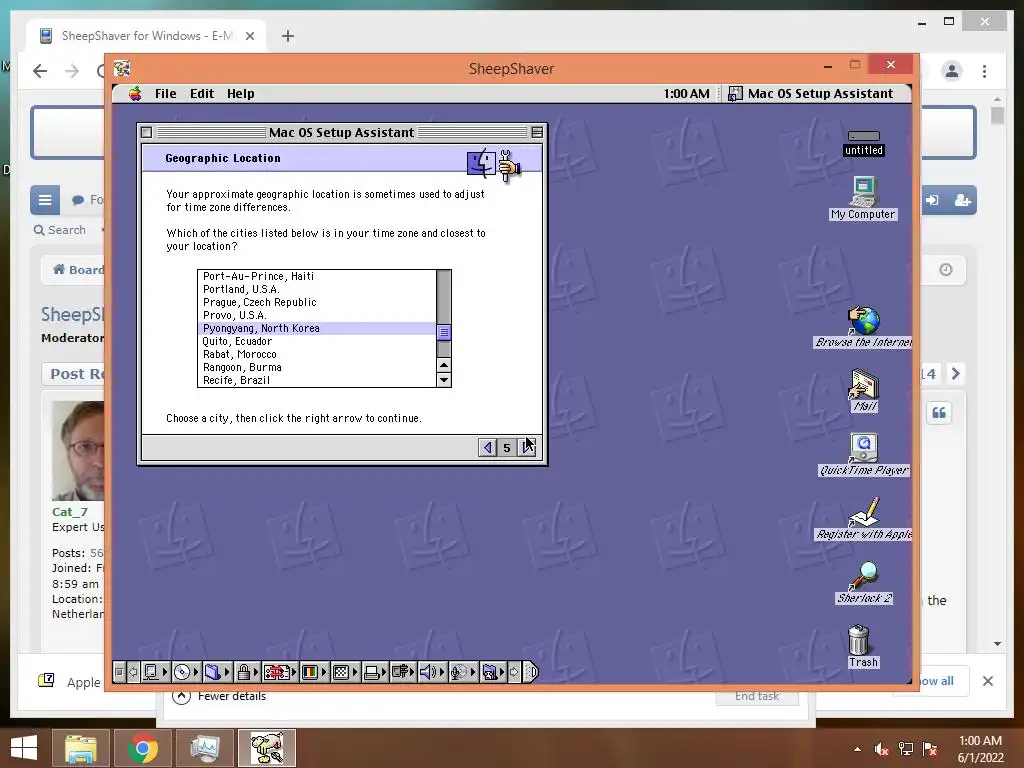The width and height of the screenshot is (1024, 768).
Task: Switch to Task Manager from the taskbar
Action: [205, 748]
